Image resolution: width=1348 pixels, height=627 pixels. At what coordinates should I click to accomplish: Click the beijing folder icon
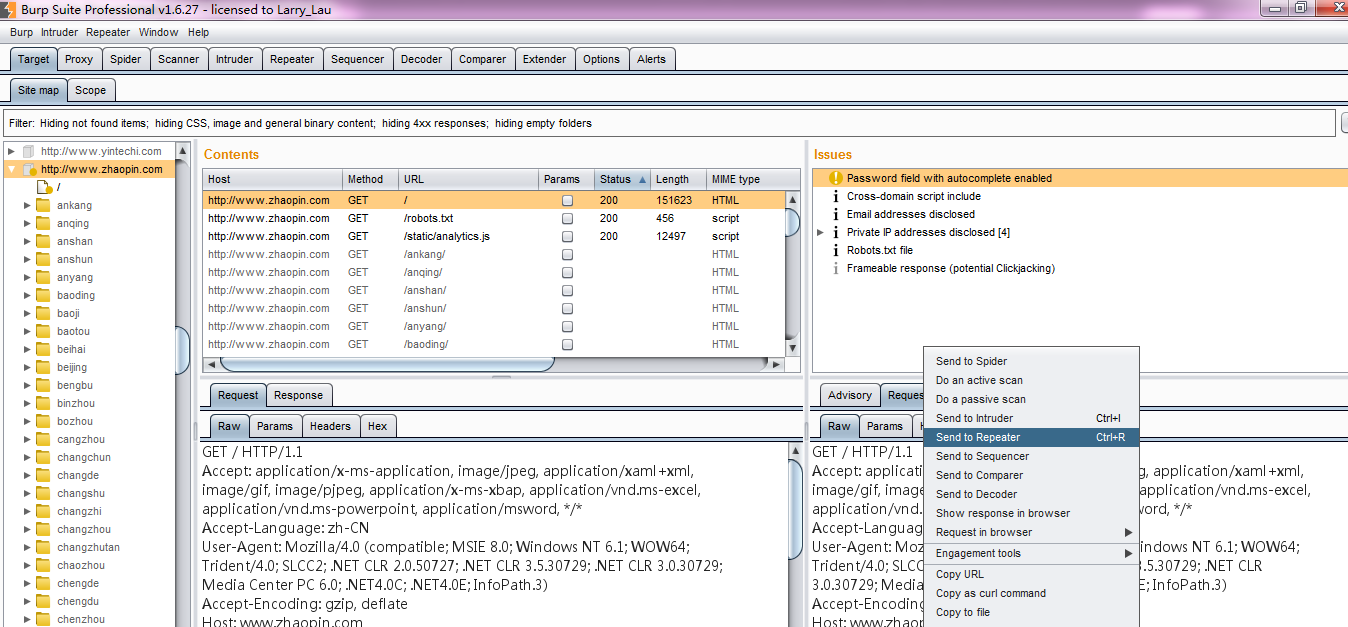43,367
